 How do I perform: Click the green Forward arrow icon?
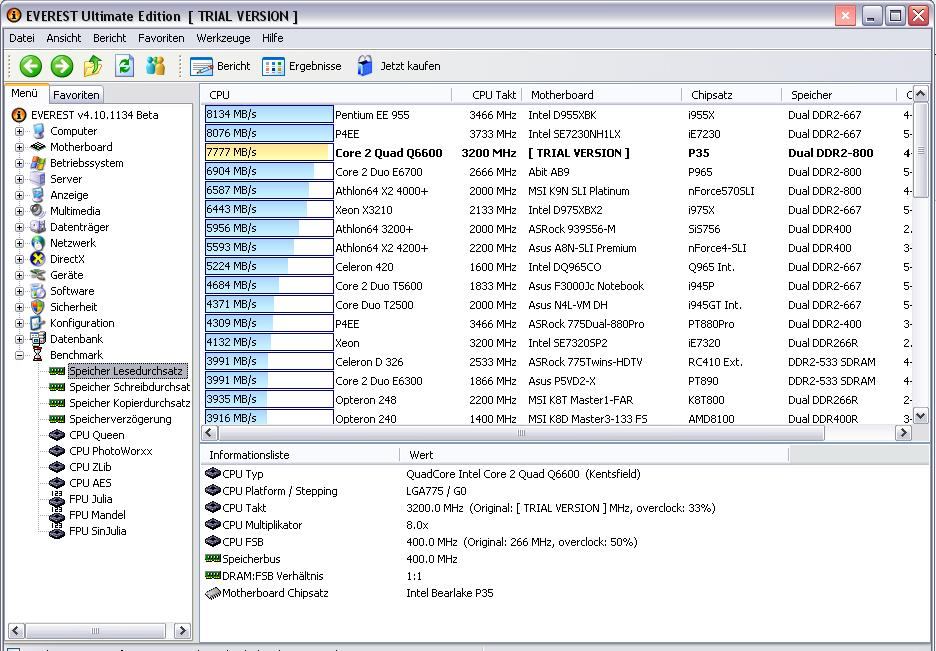(61, 66)
